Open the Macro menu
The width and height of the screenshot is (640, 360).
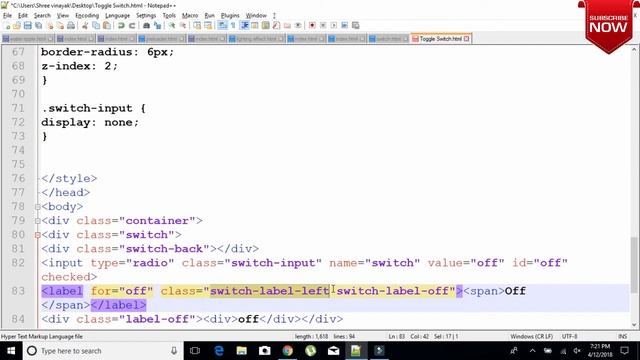(x=190, y=16)
